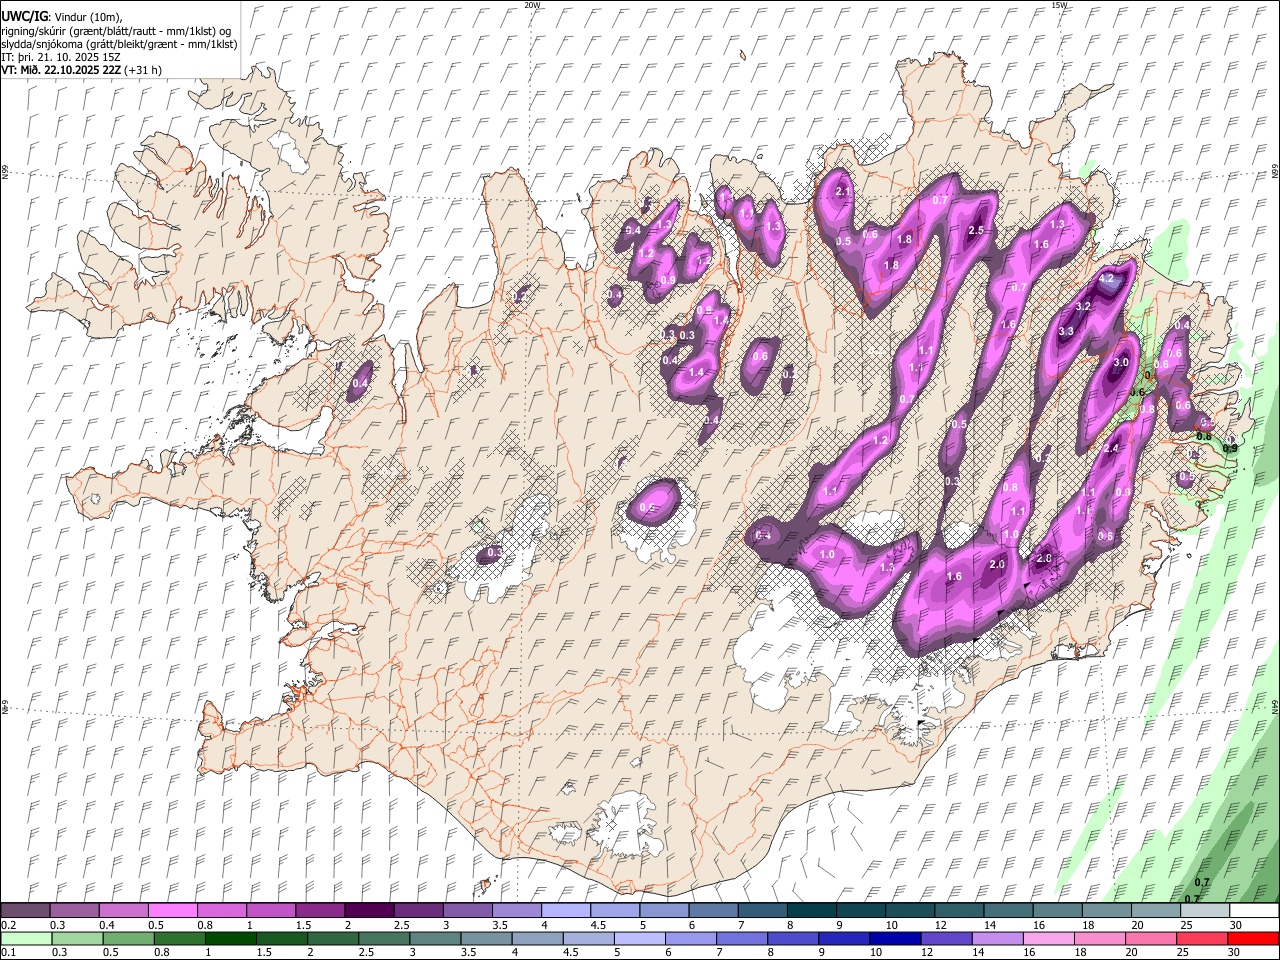This screenshot has width=1280, height=960.
Task: Select the "slydda/snjókoma" legend description line
Action: tap(119, 44)
